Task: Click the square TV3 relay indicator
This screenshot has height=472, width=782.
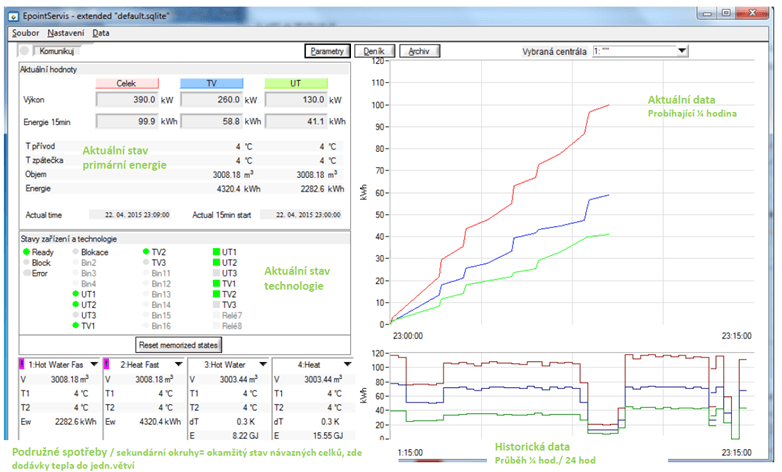Action: coord(216,304)
